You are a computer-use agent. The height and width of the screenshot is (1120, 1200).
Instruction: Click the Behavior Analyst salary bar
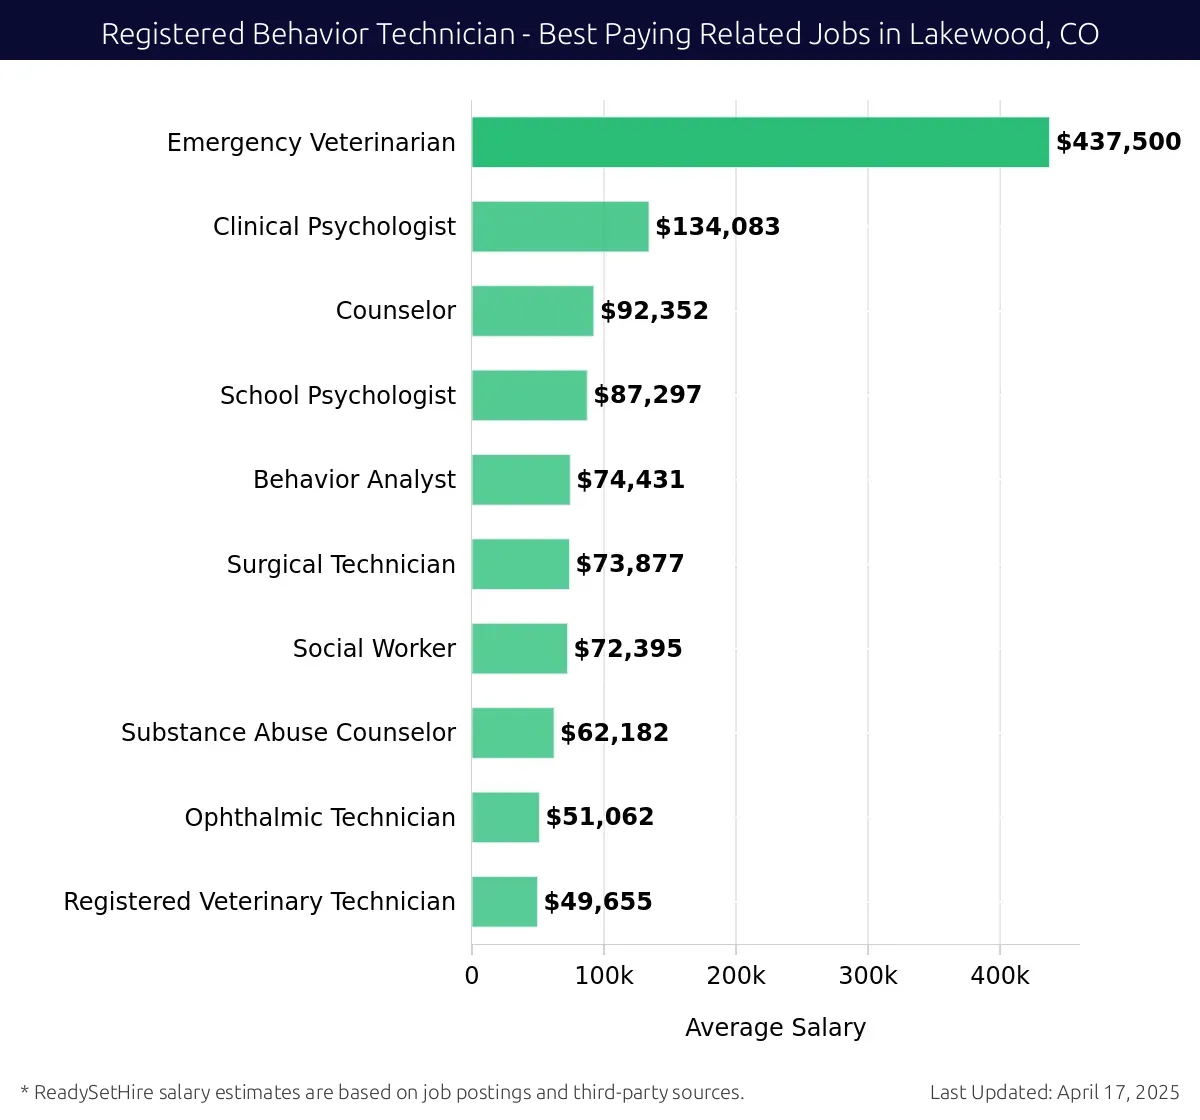pos(521,479)
